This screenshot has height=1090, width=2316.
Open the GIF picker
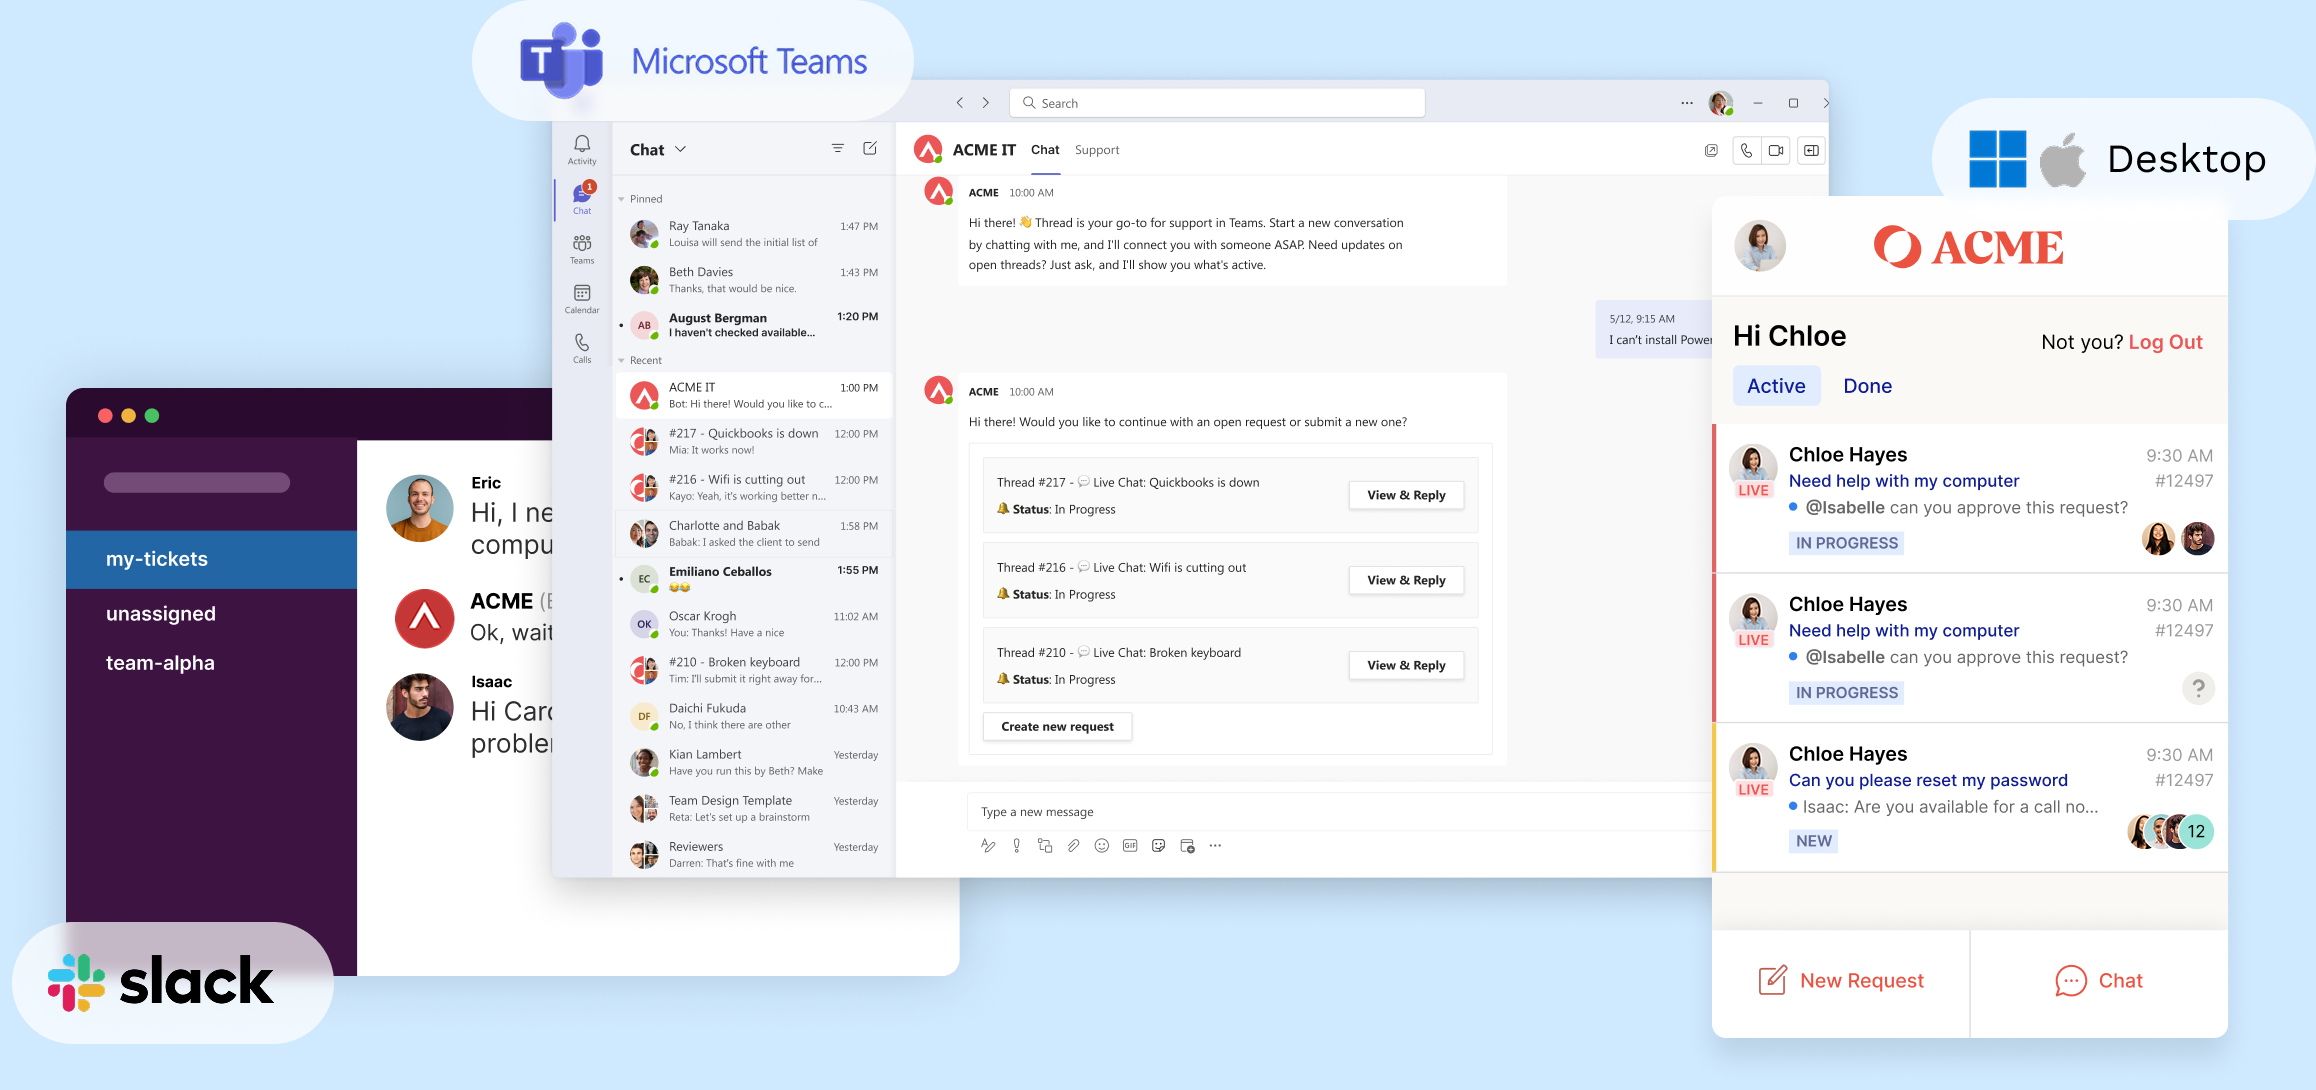point(1129,846)
